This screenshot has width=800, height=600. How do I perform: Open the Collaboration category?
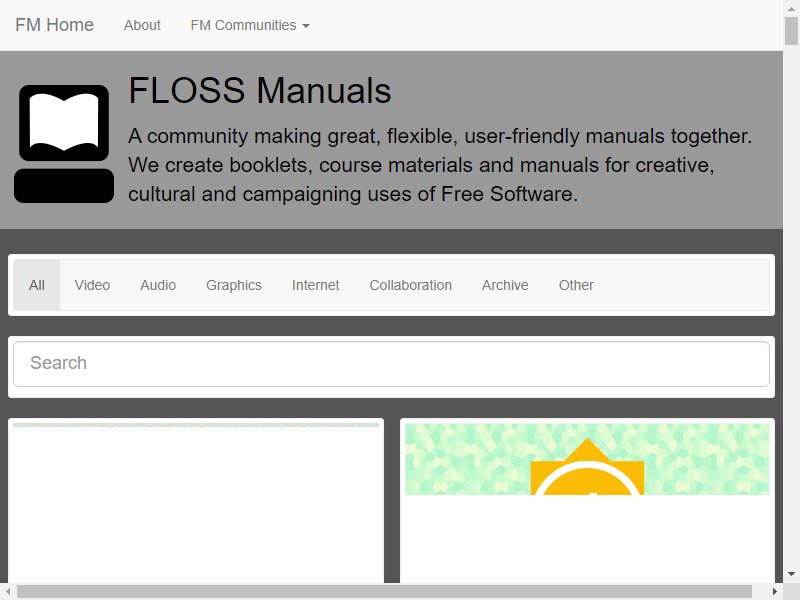pos(411,285)
